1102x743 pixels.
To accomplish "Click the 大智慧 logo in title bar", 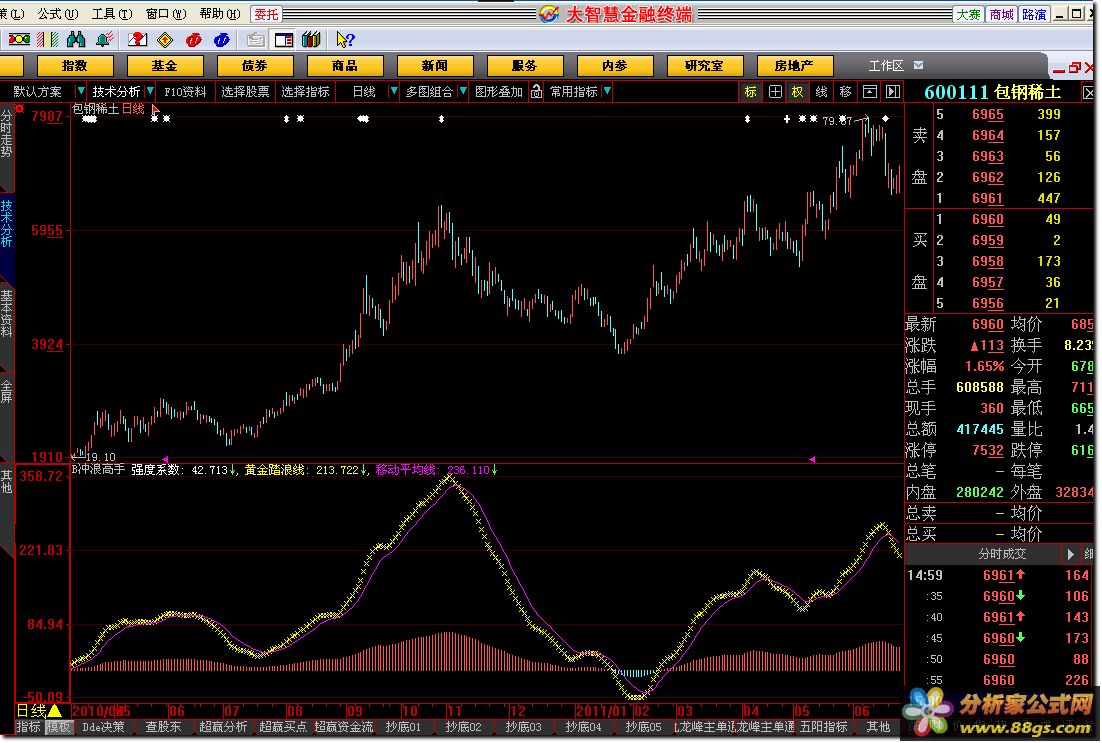I will (549, 14).
